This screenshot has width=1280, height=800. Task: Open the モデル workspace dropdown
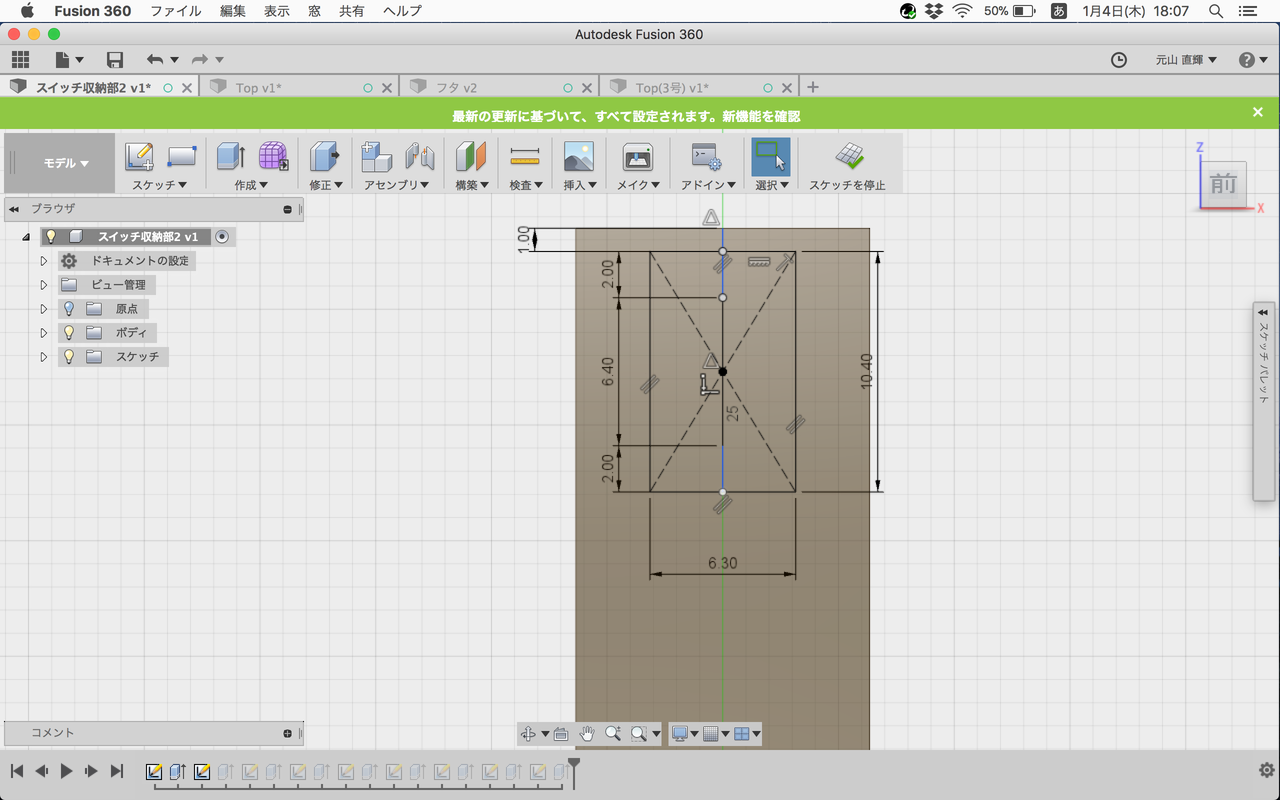pyautogui.click(x=66, y=163)
